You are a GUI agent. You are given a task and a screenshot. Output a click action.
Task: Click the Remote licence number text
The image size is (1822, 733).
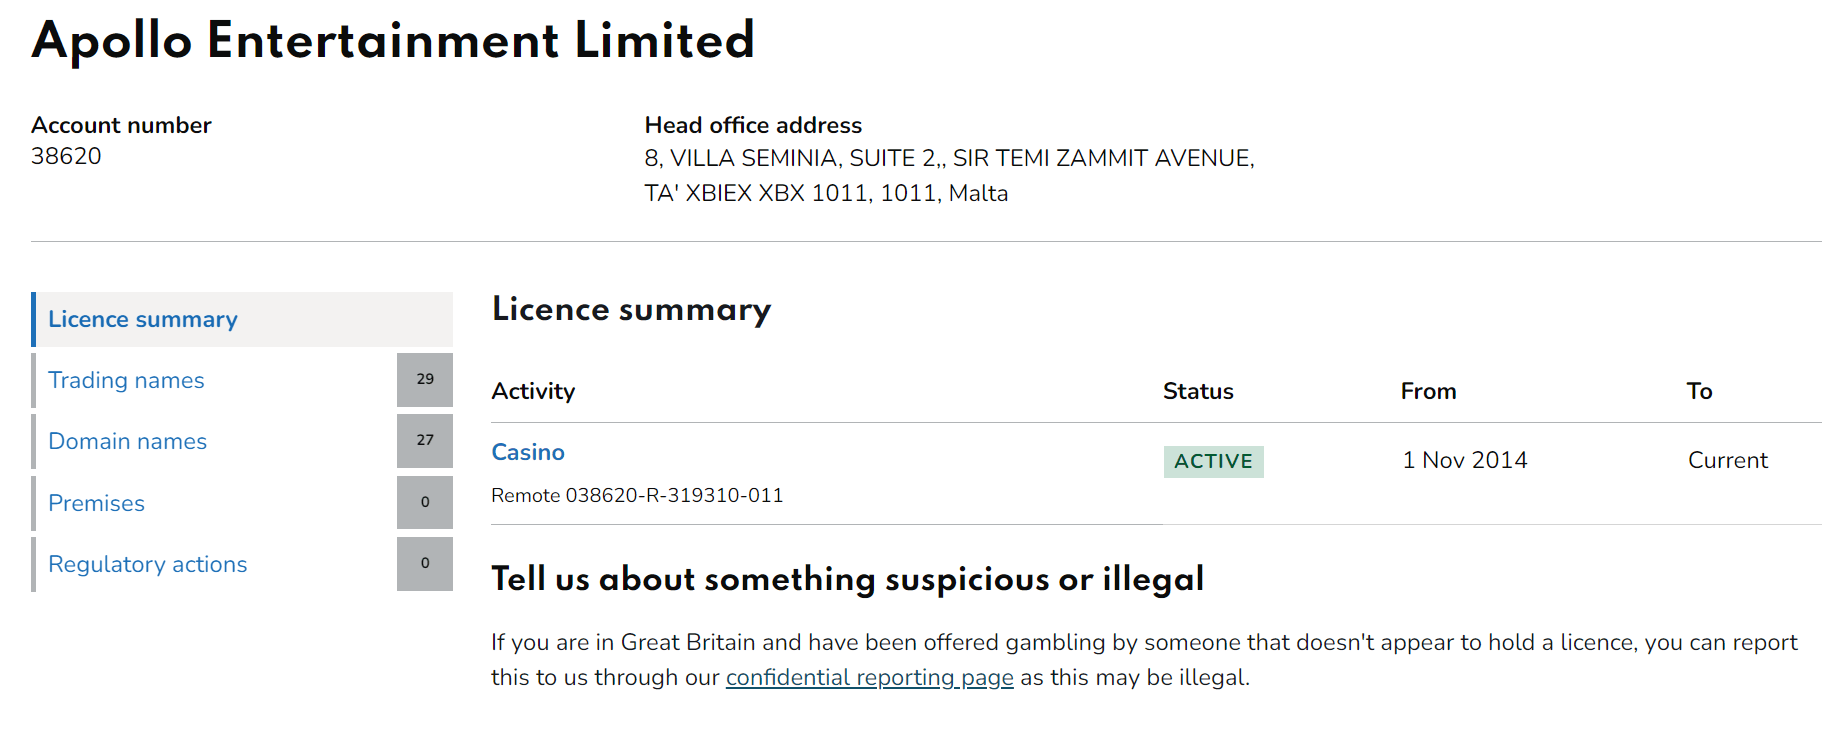(637, 496)
